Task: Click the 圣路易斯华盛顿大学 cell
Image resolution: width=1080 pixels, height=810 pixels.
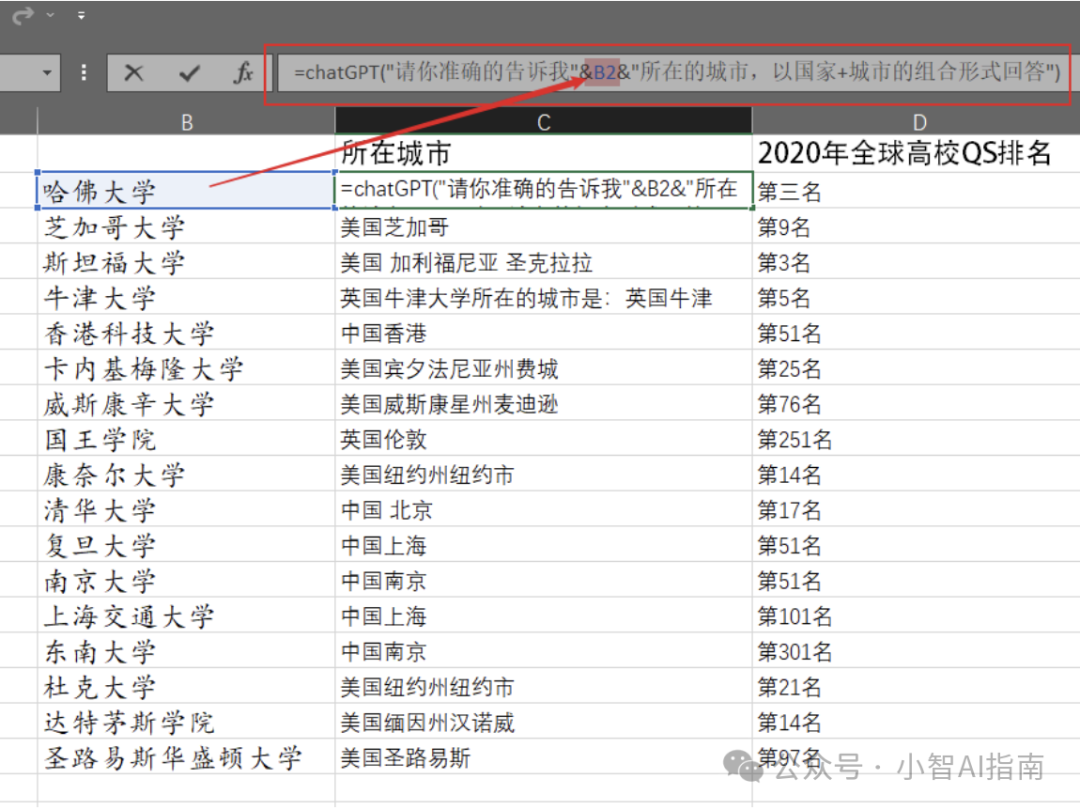Action: tap(186, 758)
